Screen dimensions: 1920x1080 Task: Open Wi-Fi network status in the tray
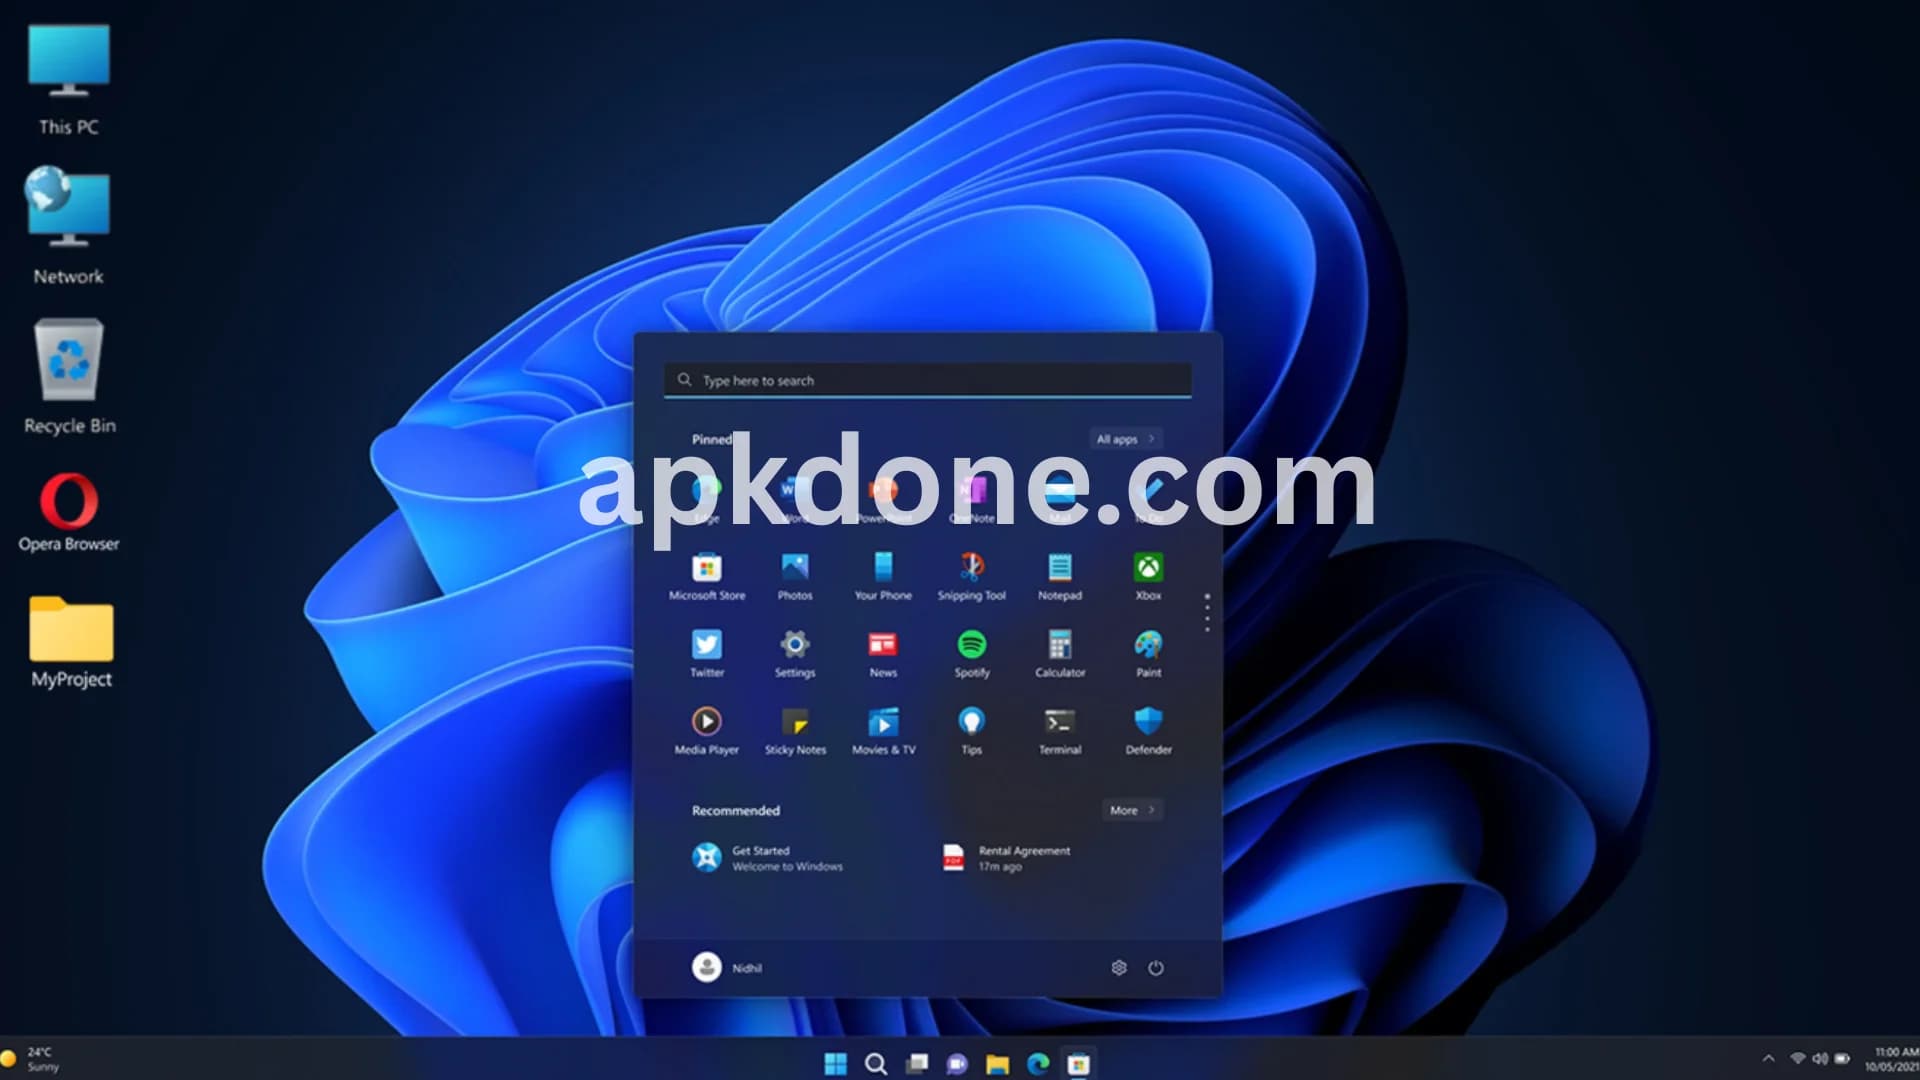1797,1058
